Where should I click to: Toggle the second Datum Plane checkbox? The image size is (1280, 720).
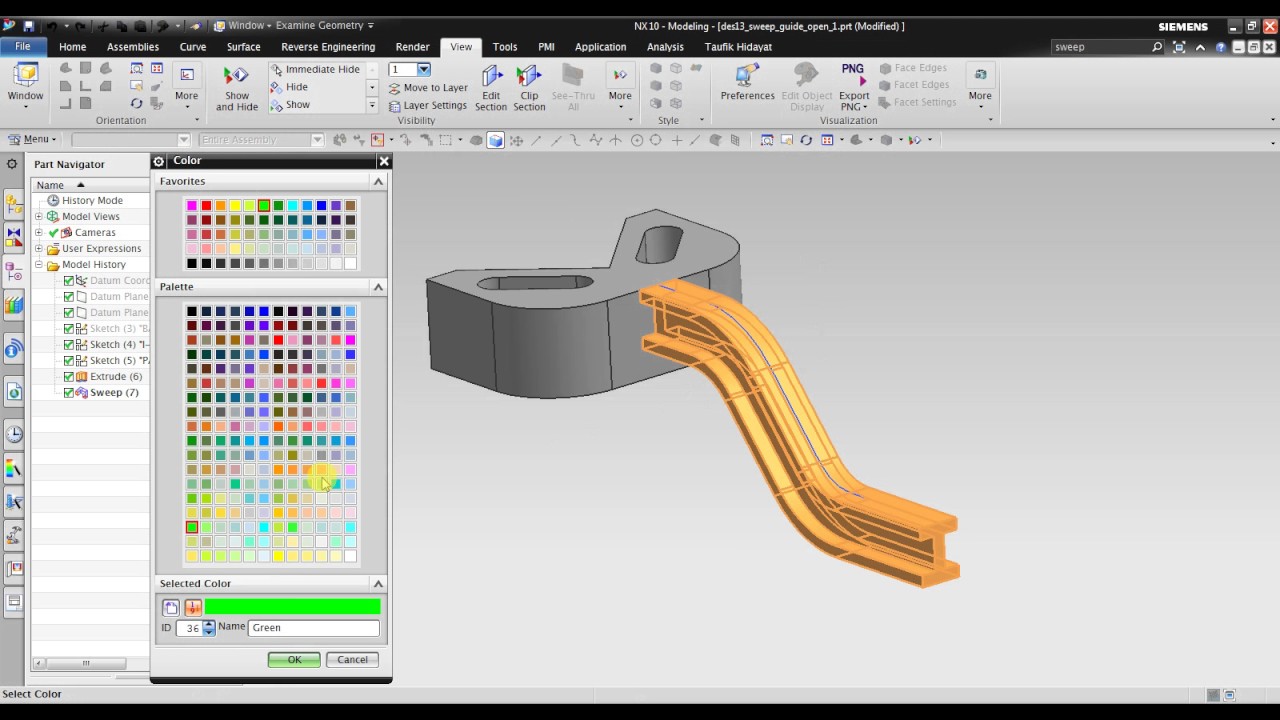pyautogui.click(x=69, y=313)
